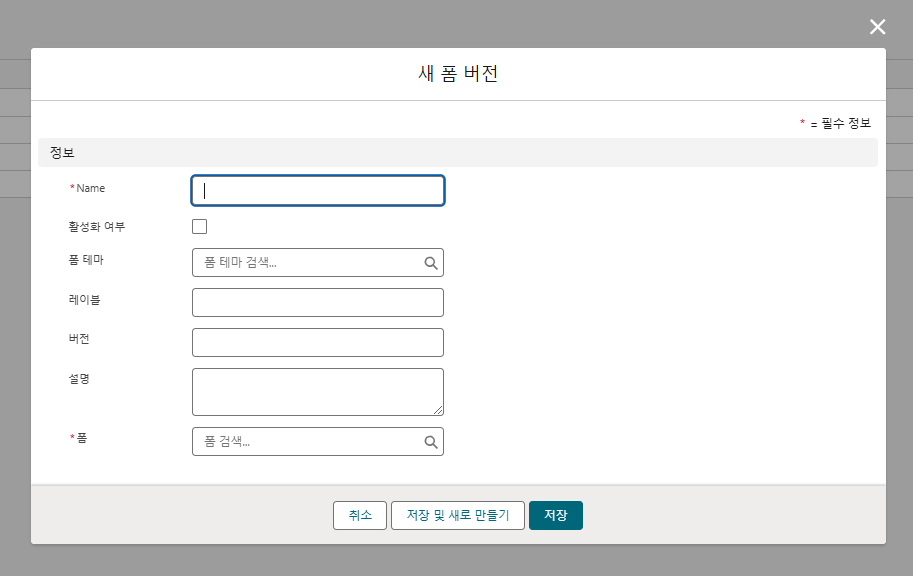Toggle the 활성화 여부 checkbox
The height and width of the screenshot is (576, 913).
[x=200, y=227]
